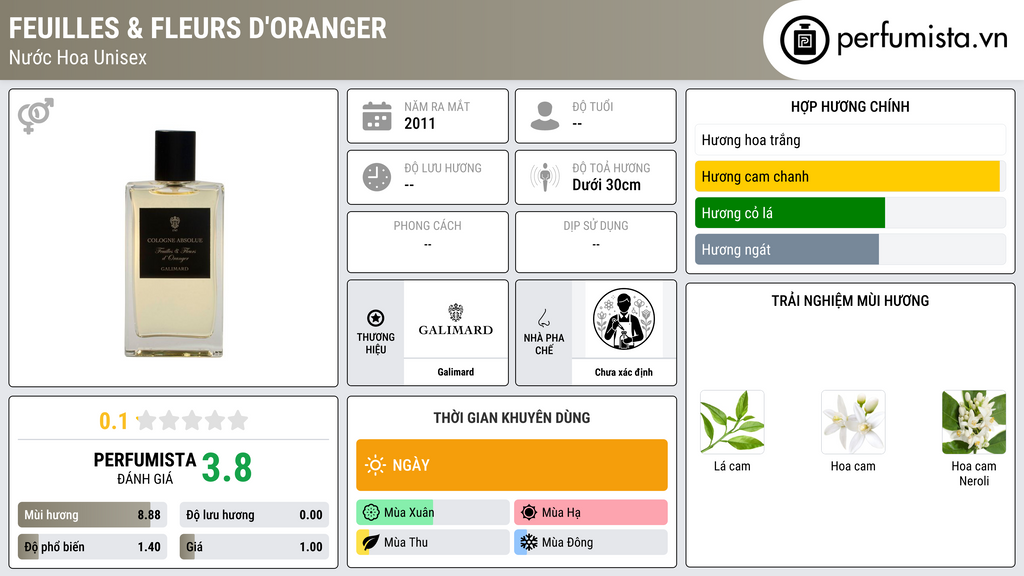The width and height of the screenshot is (1024, 576).
Task: Click the leaf icon for Mùa Thu
Action: pos(371,542)
